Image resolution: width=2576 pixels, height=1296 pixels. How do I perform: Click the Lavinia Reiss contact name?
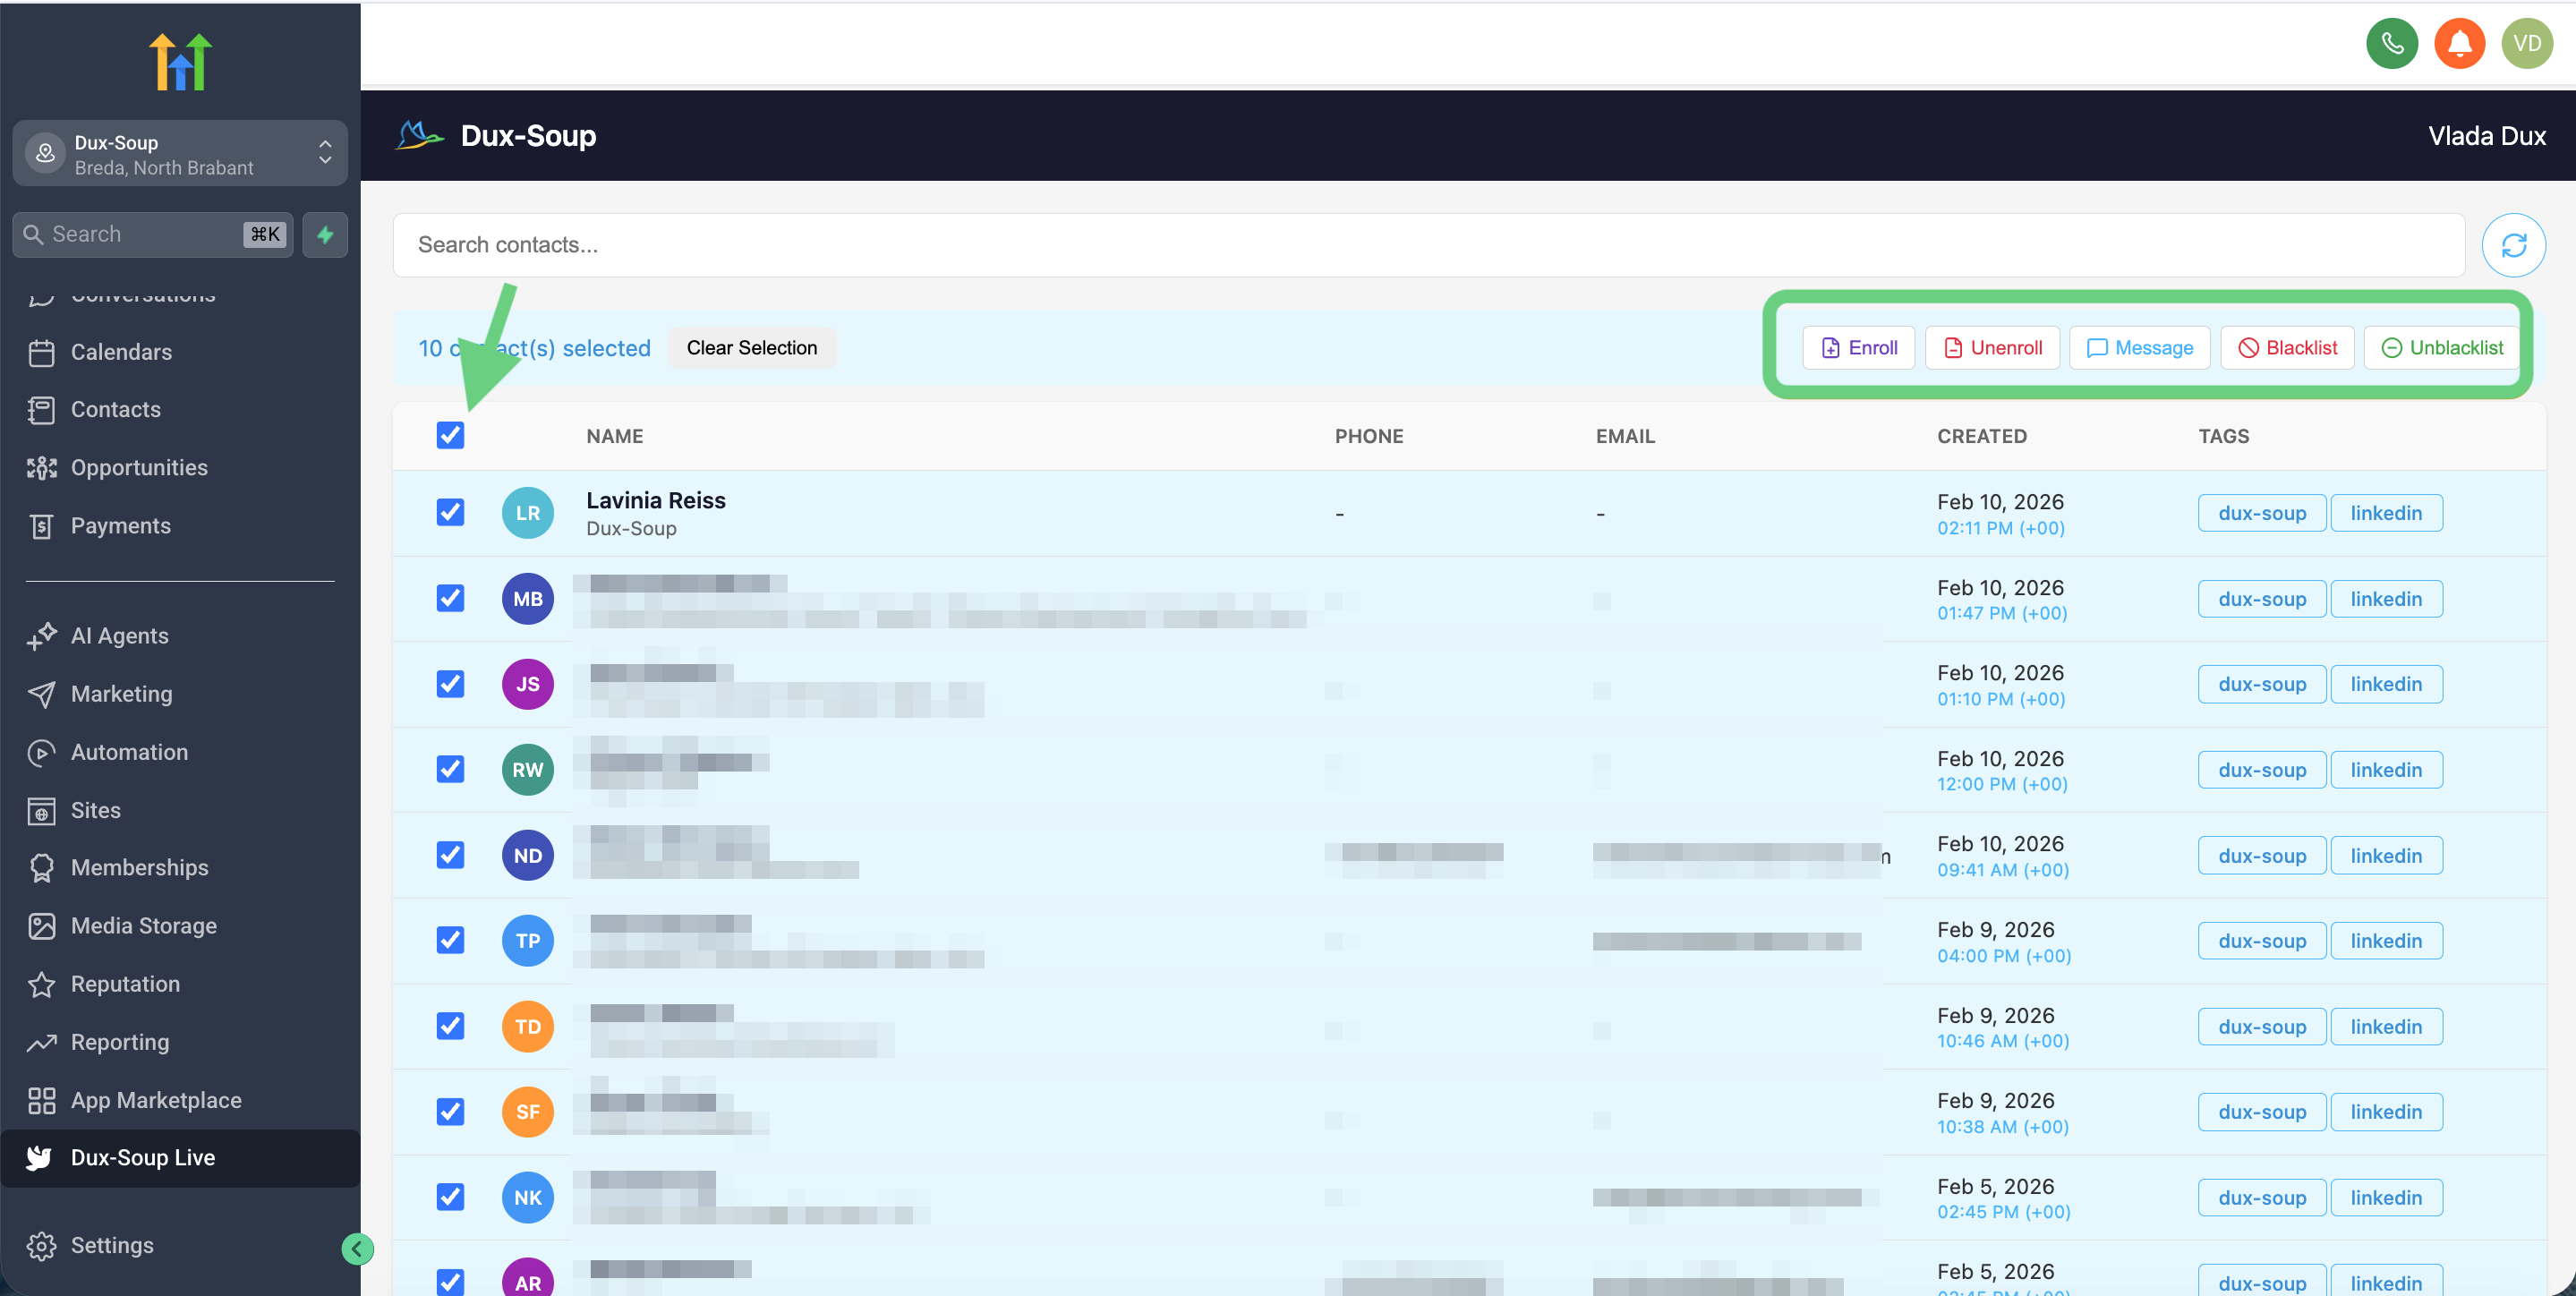tap(656, 500)
